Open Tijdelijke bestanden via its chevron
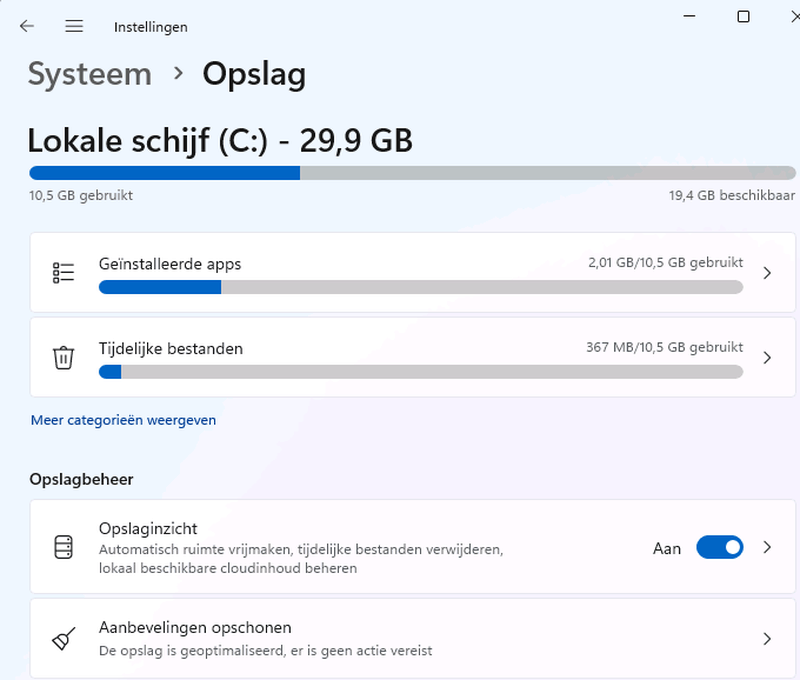Image resolution: width=800 pixels, height=680 pixels. pos(767,358)
